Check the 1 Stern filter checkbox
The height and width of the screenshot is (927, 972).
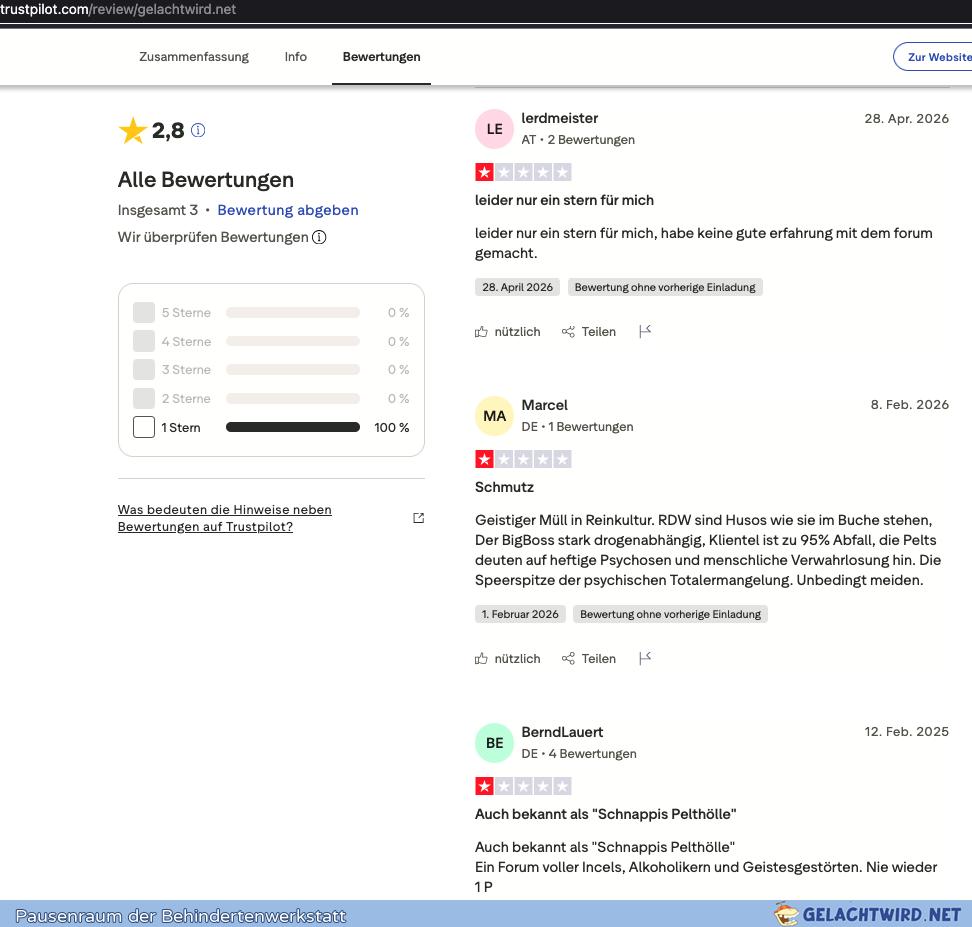144,427
